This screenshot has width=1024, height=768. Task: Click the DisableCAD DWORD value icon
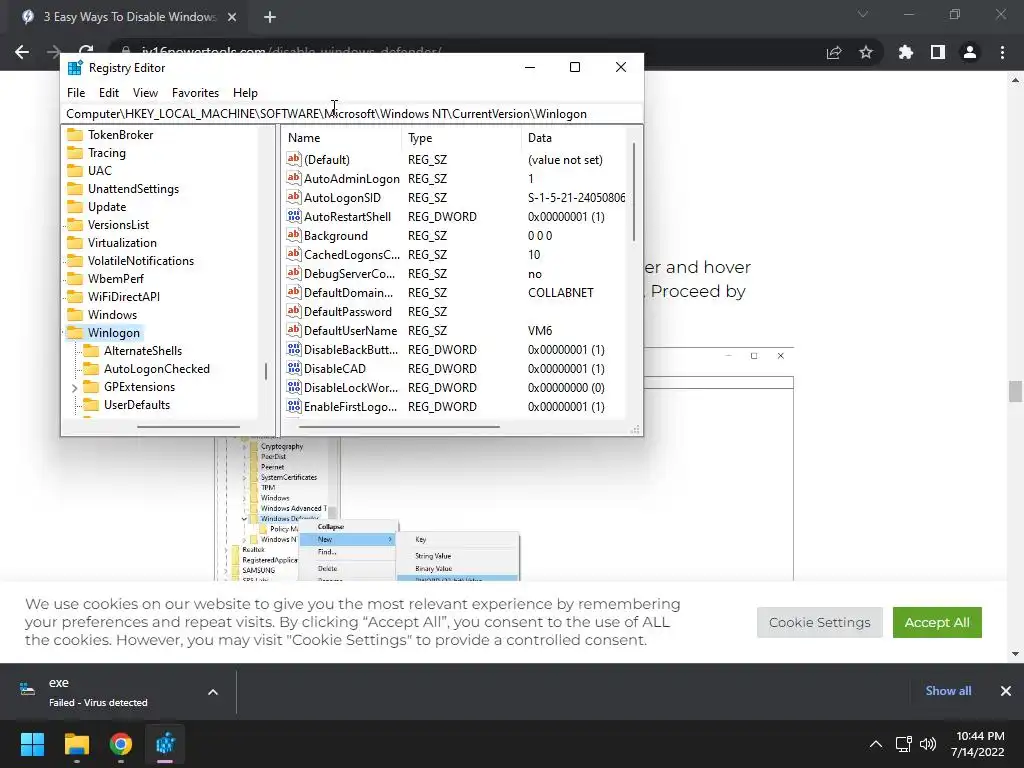tap(294, 368)
